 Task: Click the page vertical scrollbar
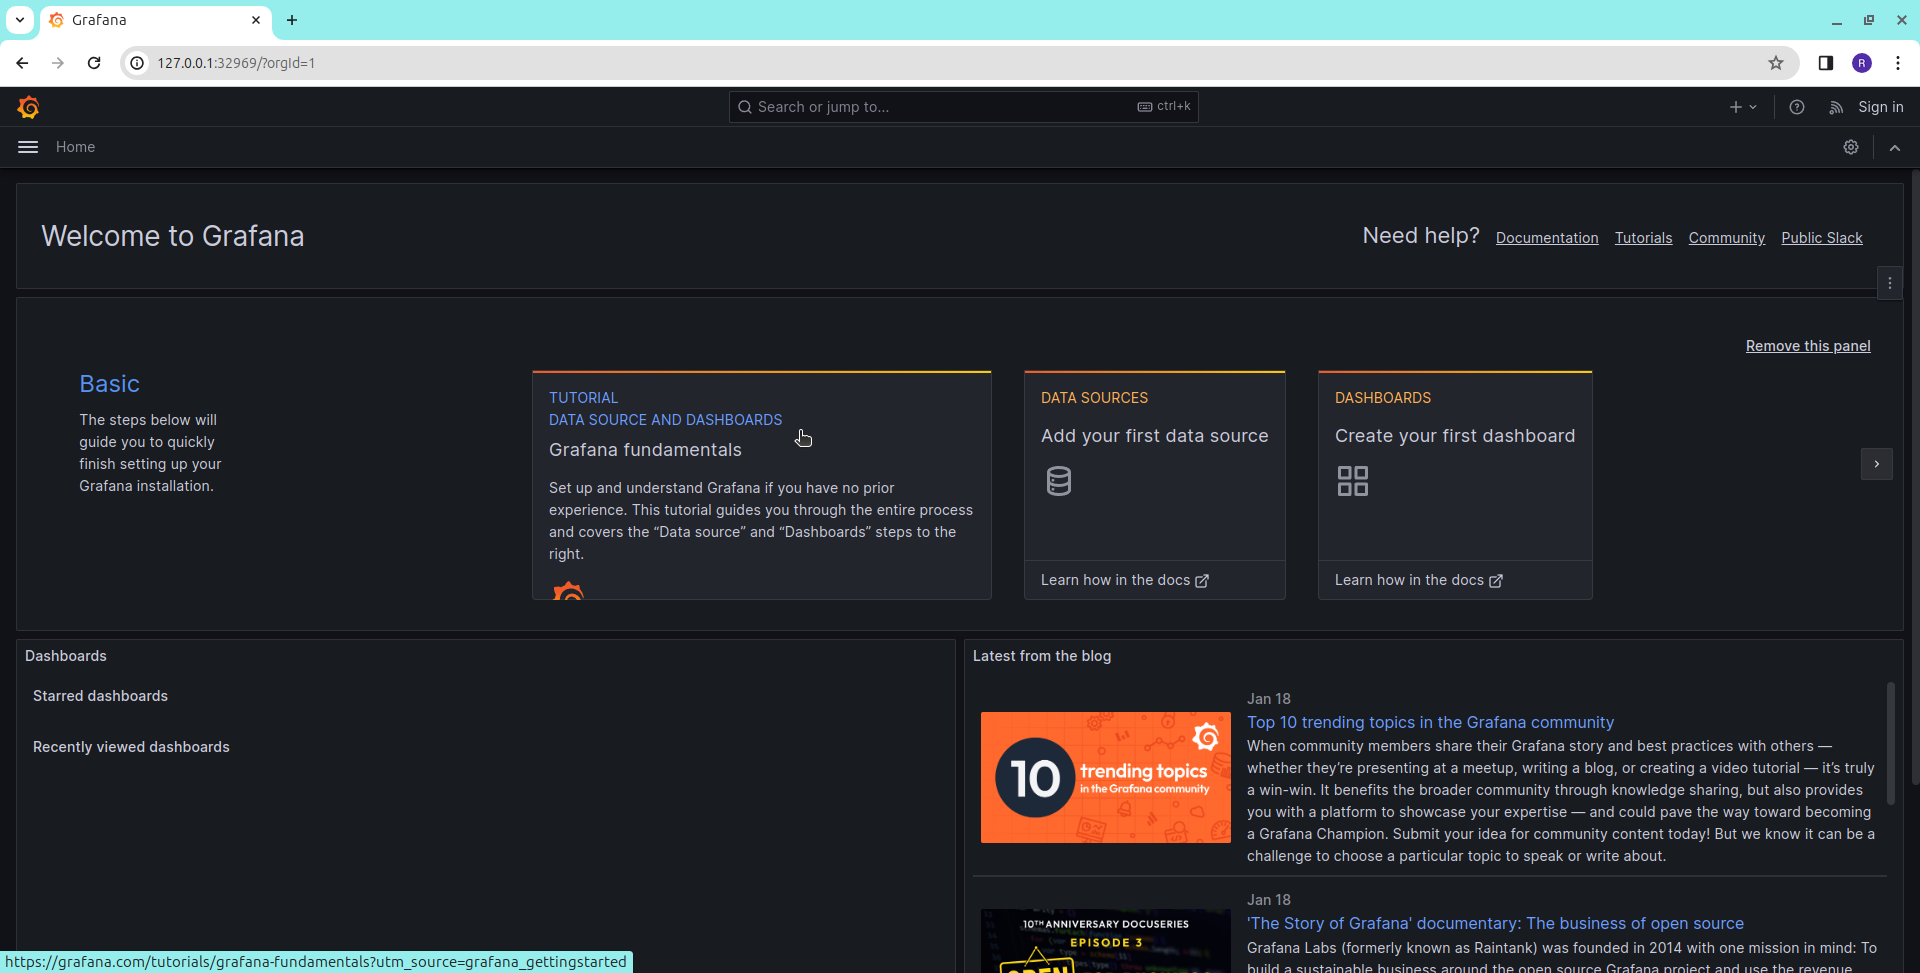click(1915, 477)
